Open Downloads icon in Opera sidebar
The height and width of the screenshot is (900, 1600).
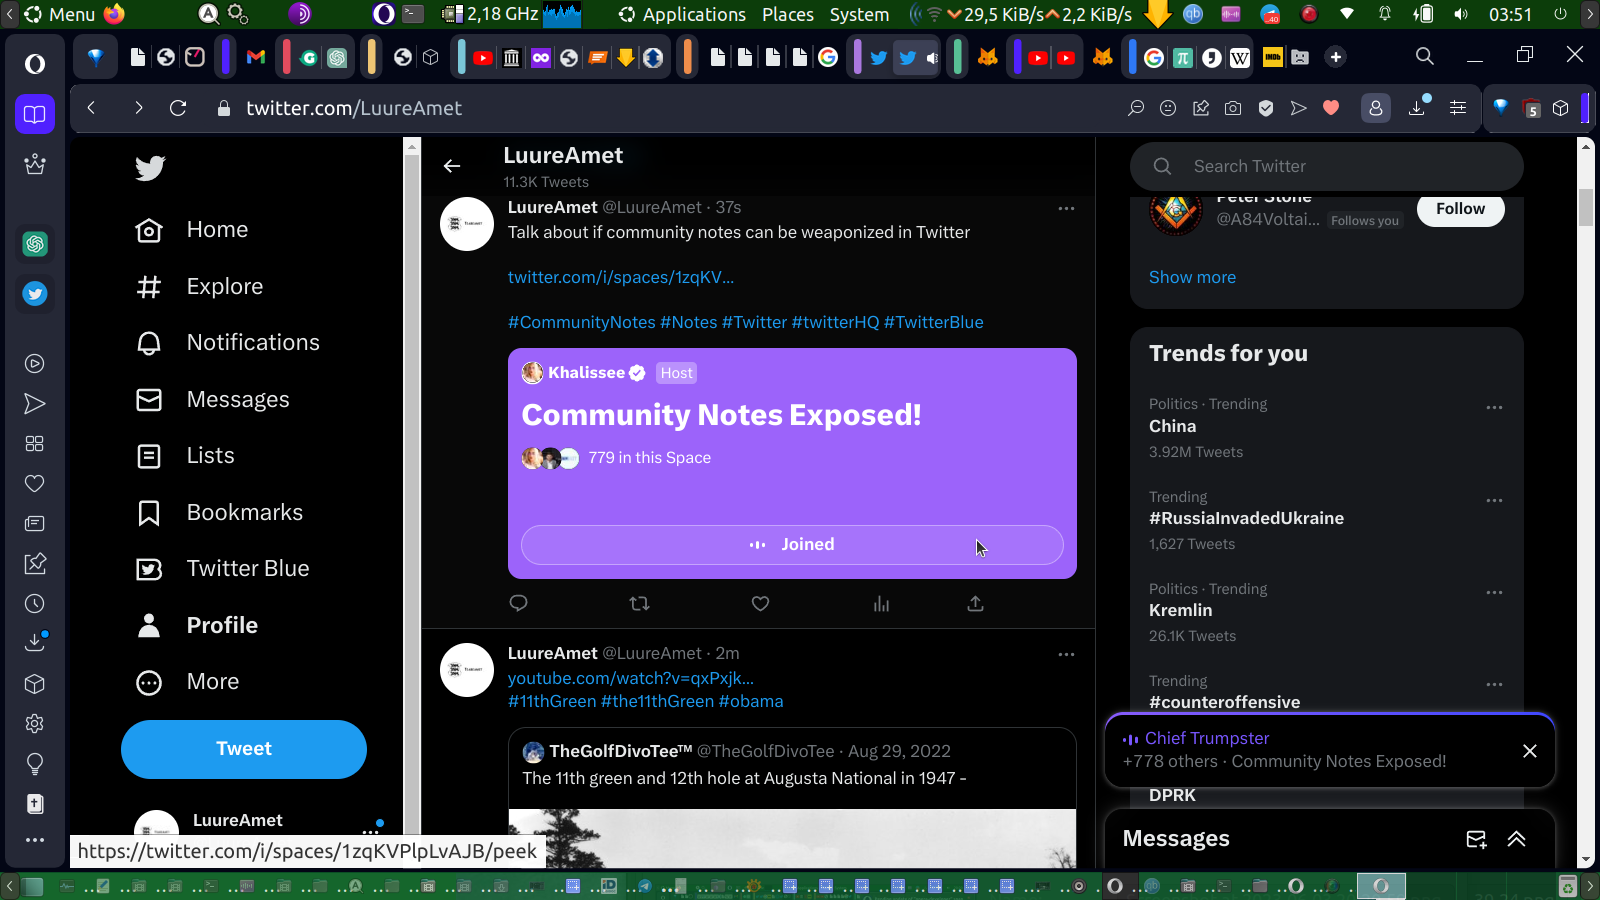35,642
